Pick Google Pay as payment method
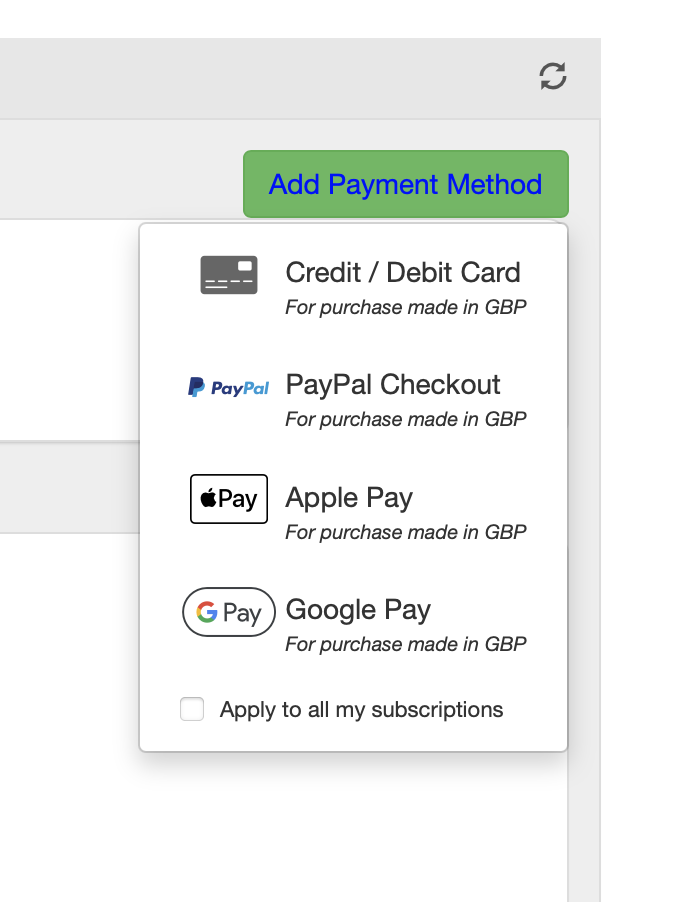690x902 pixels. 358,610
